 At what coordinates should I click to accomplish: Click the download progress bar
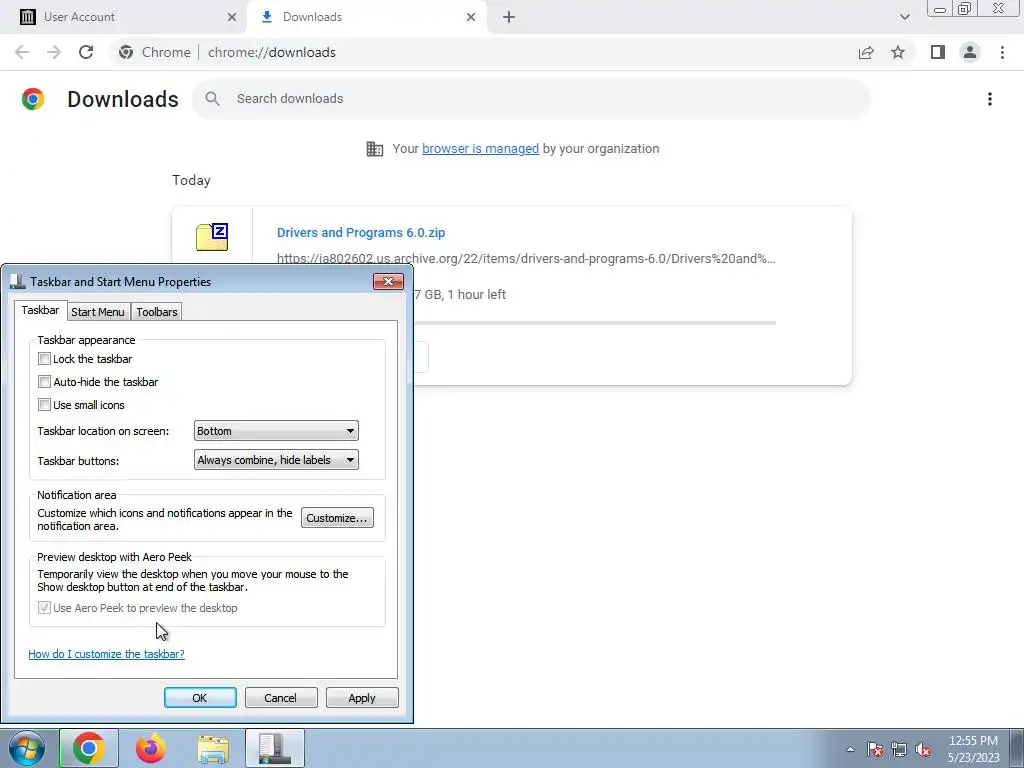pos(594,323)
